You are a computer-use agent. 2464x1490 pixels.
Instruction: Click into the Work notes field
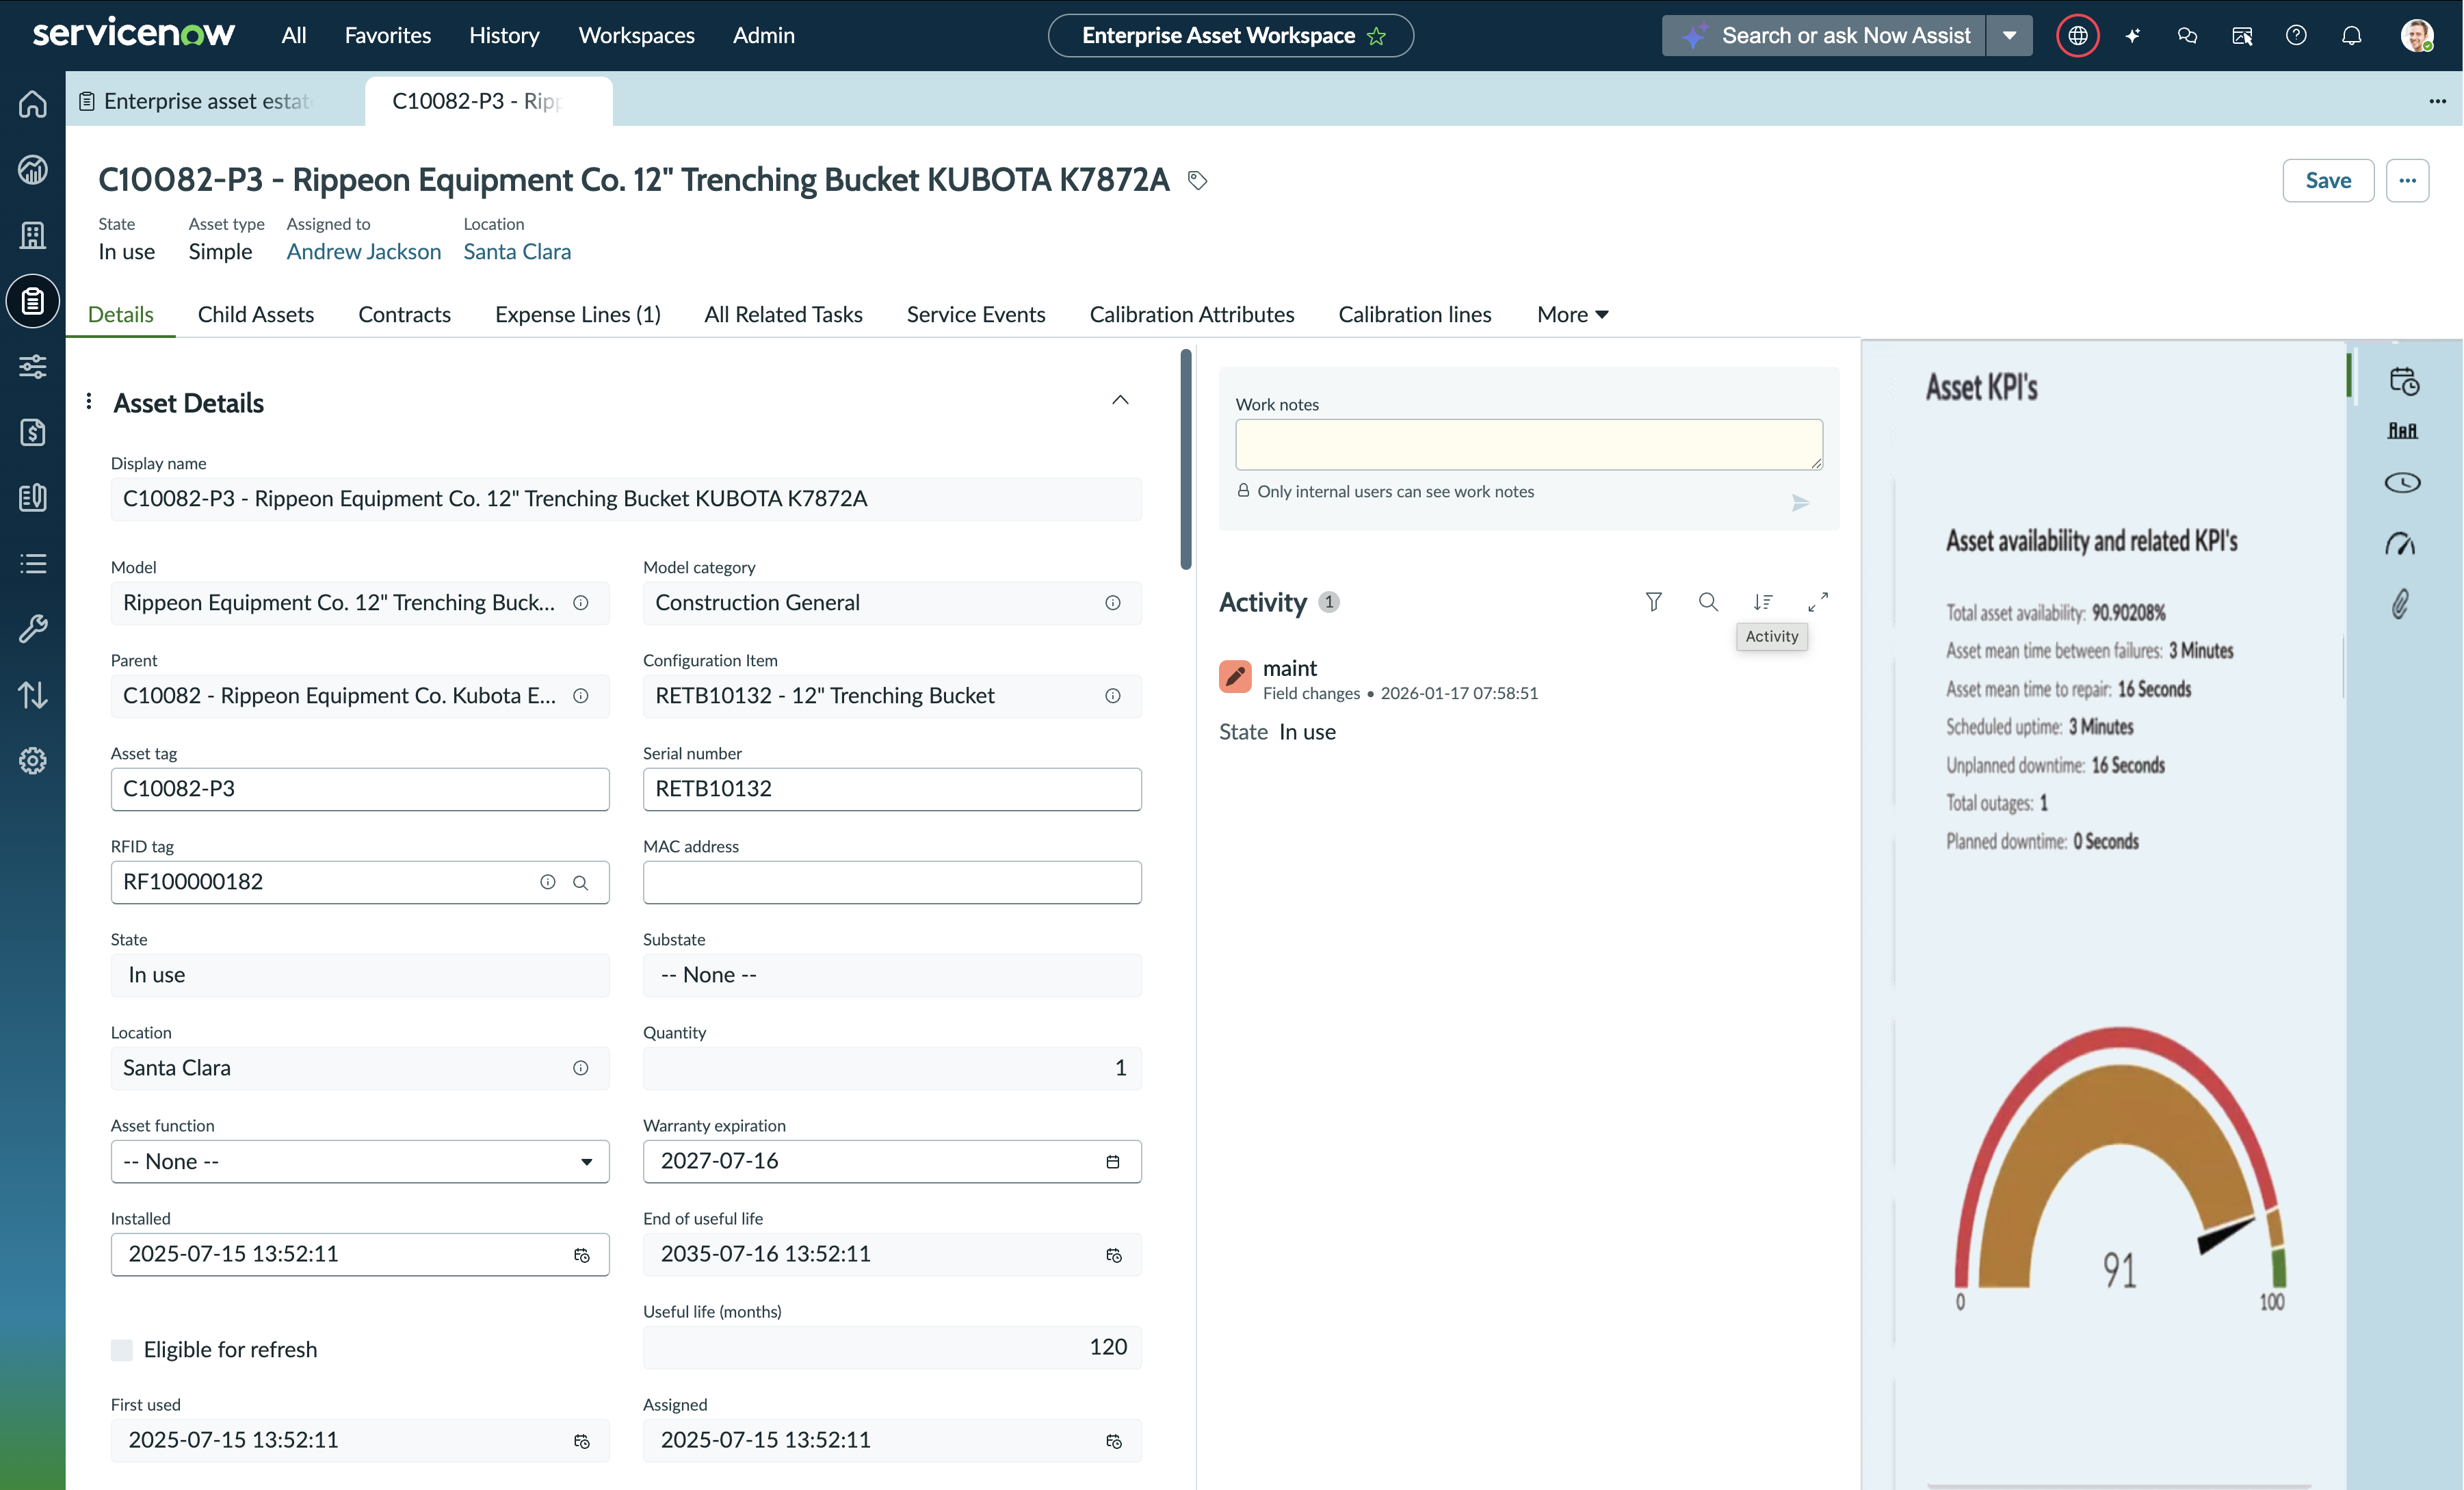pyautogui.click(x=1529, y=444)
